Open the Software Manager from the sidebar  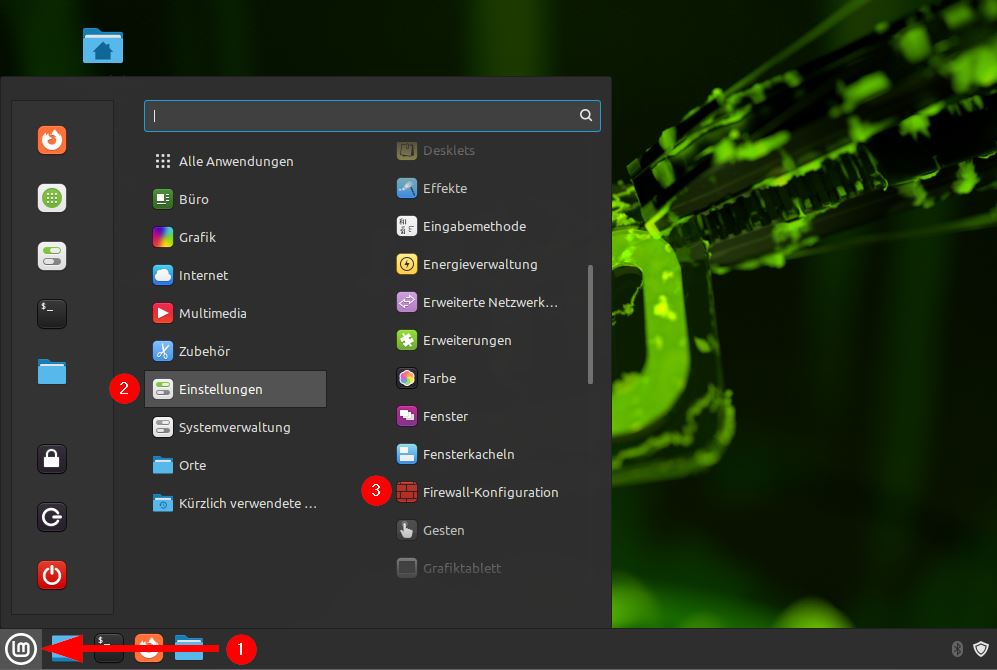pos(51,198)
